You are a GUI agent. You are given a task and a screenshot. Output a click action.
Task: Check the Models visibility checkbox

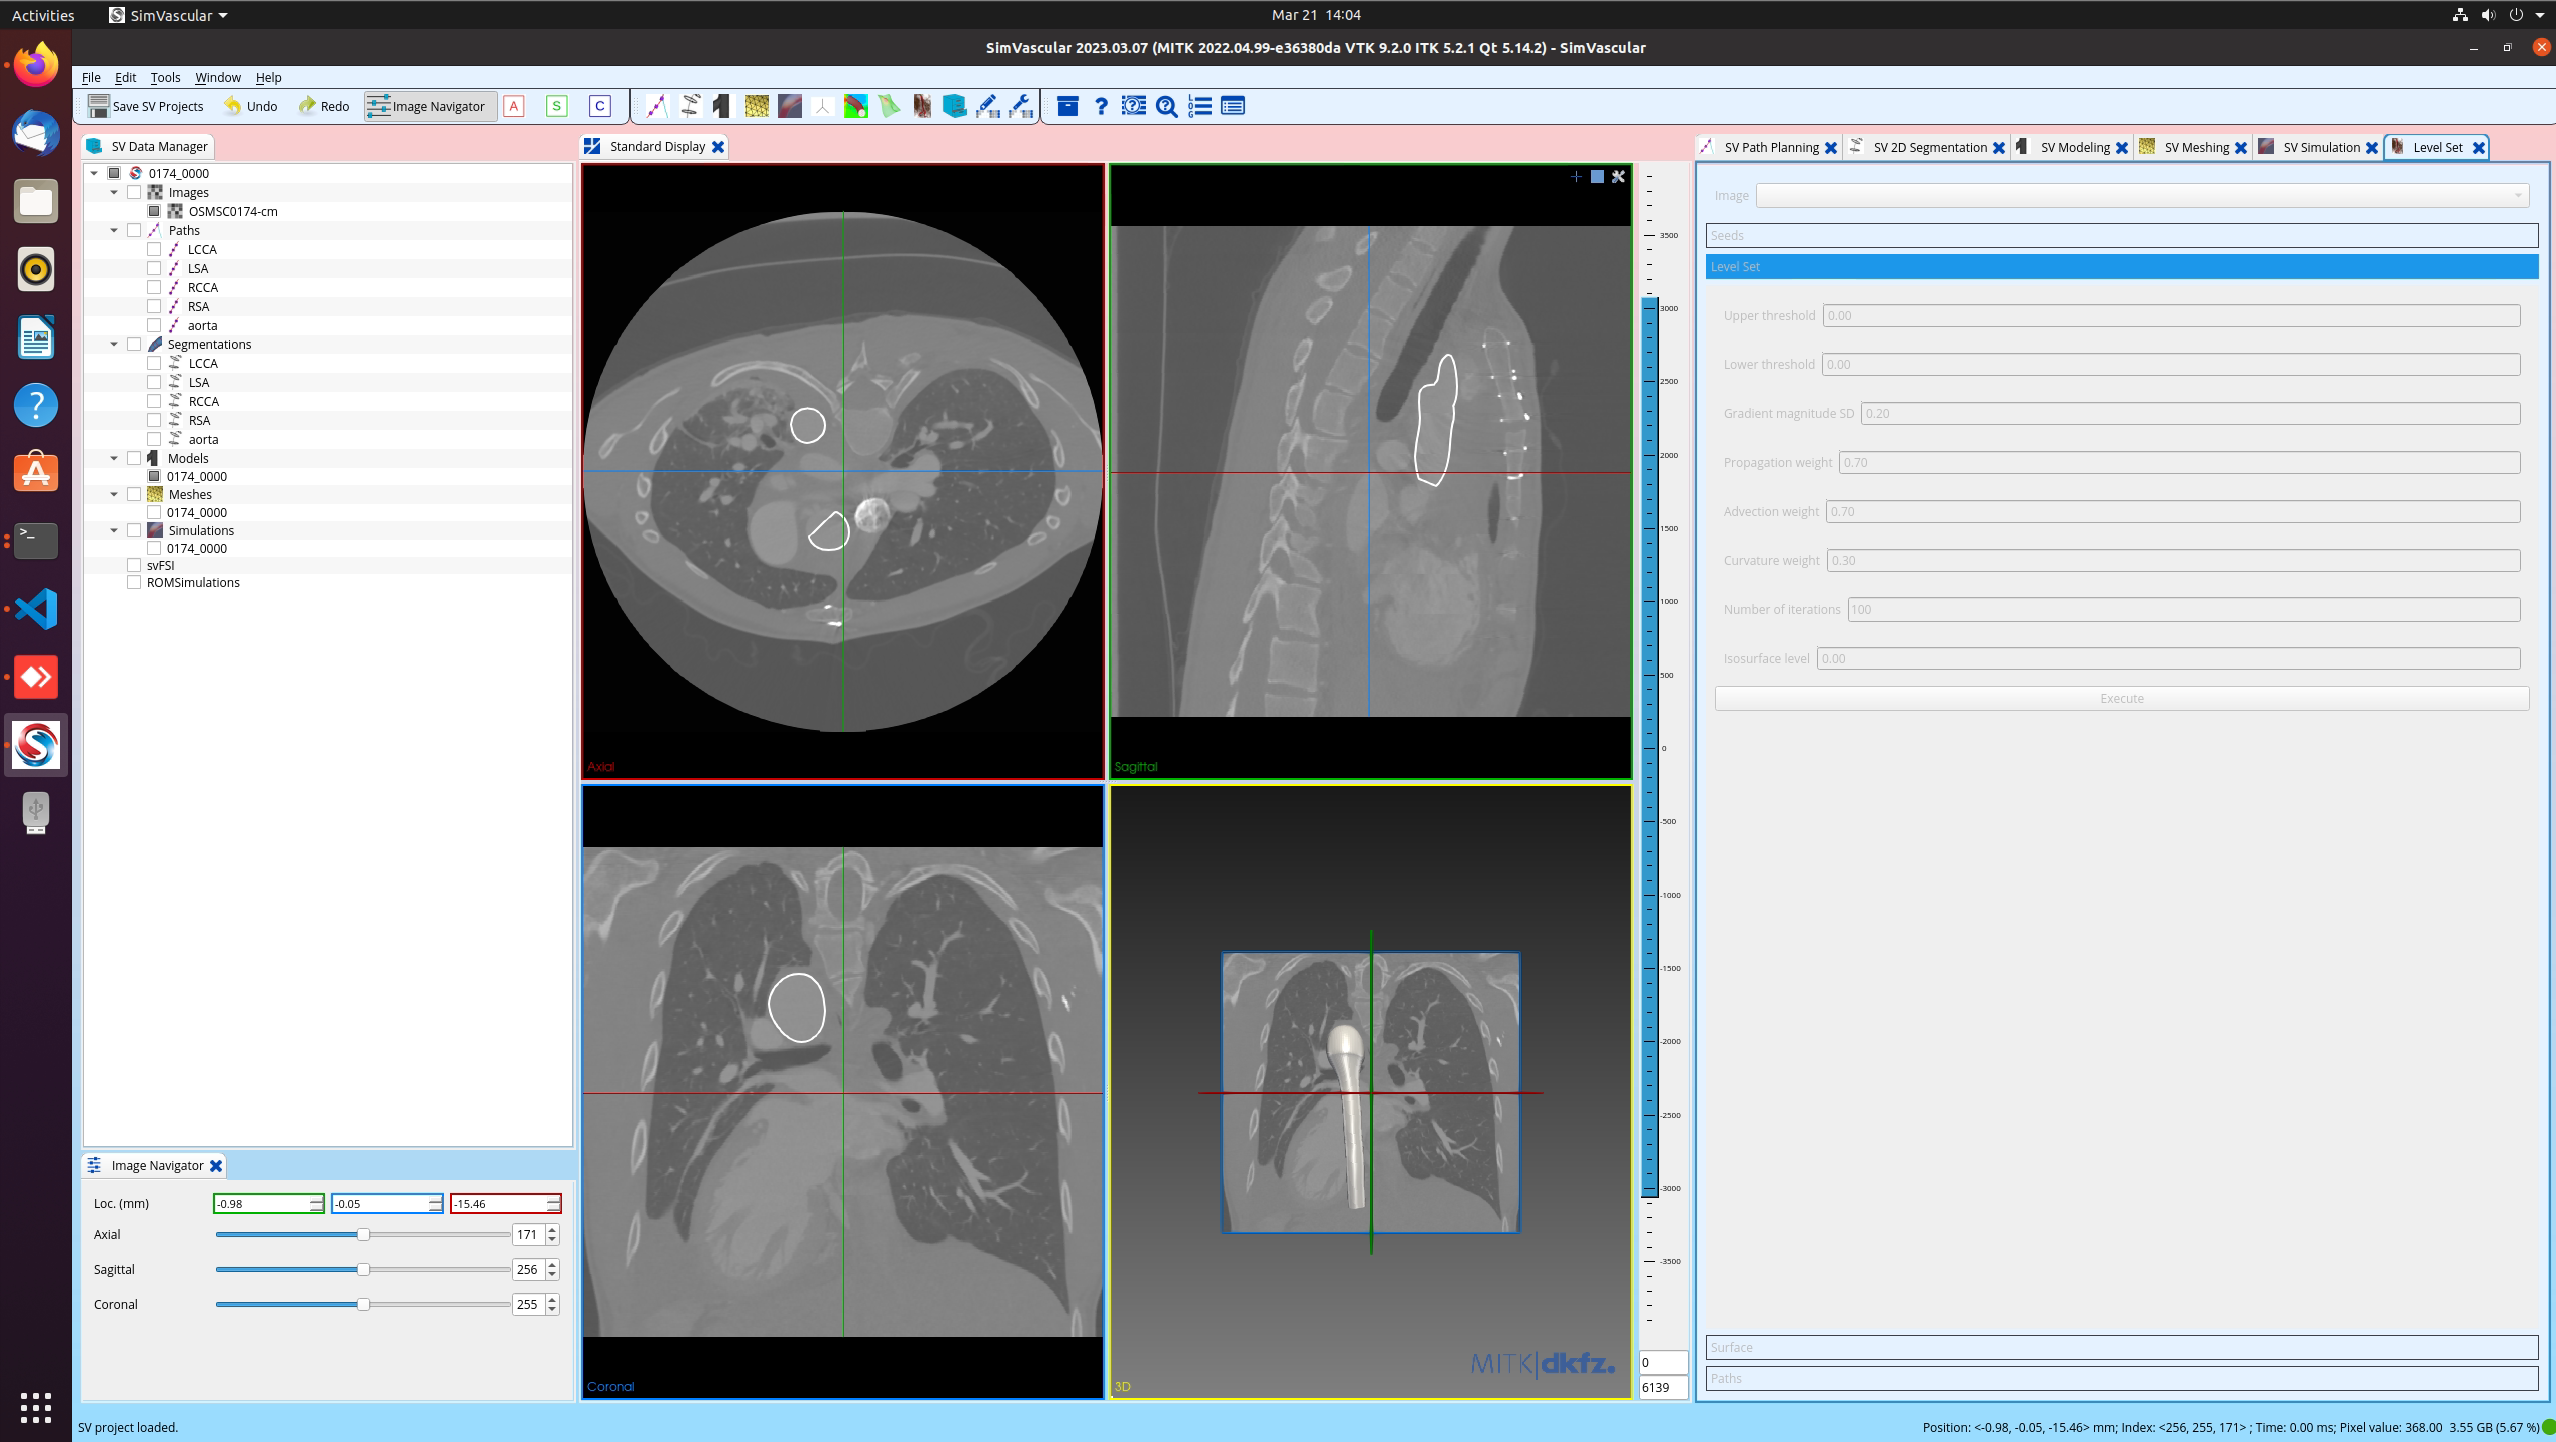(135, 457)
